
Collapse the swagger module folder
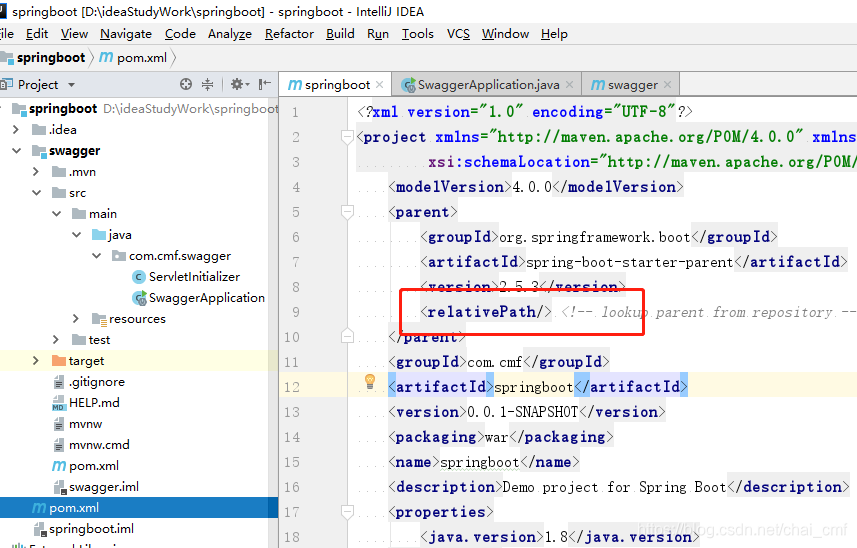point(16,151)
